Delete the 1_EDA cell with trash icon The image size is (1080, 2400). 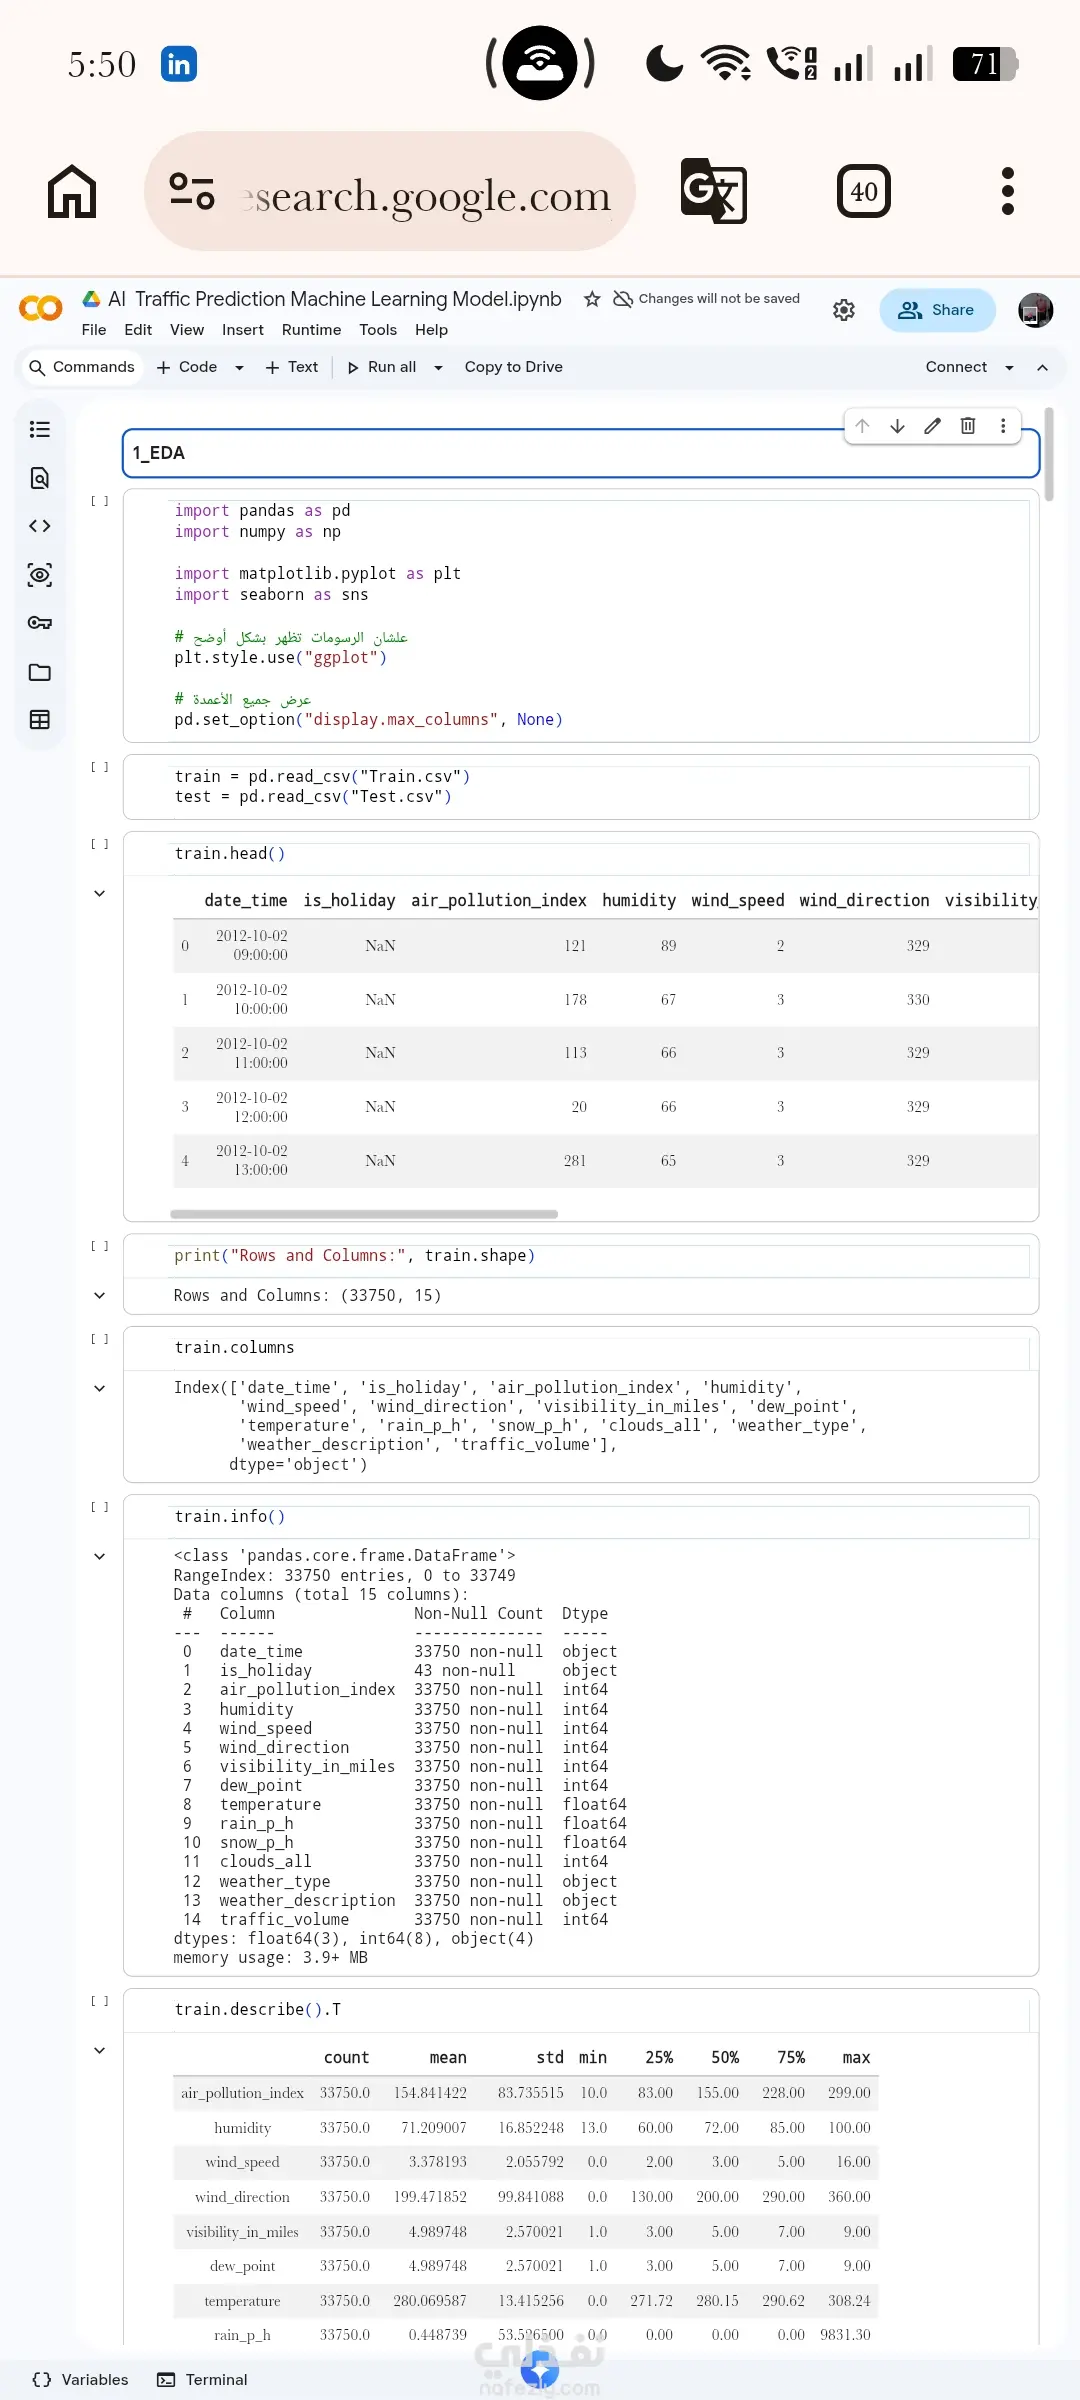pyautogui.click(x=968, y=426)
